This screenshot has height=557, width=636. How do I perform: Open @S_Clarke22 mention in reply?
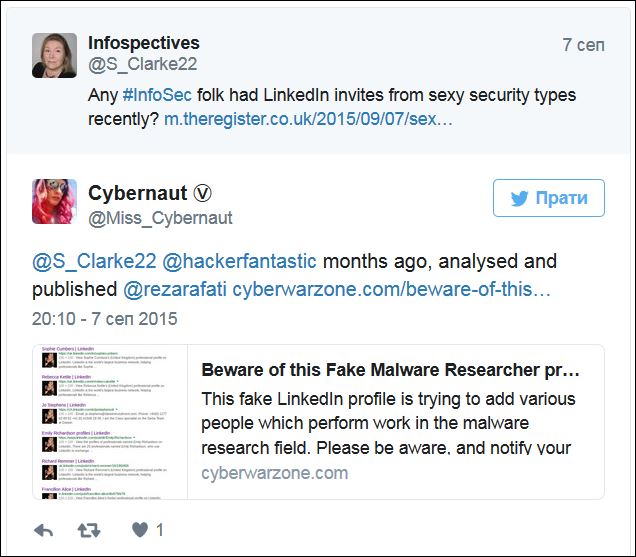92,262
